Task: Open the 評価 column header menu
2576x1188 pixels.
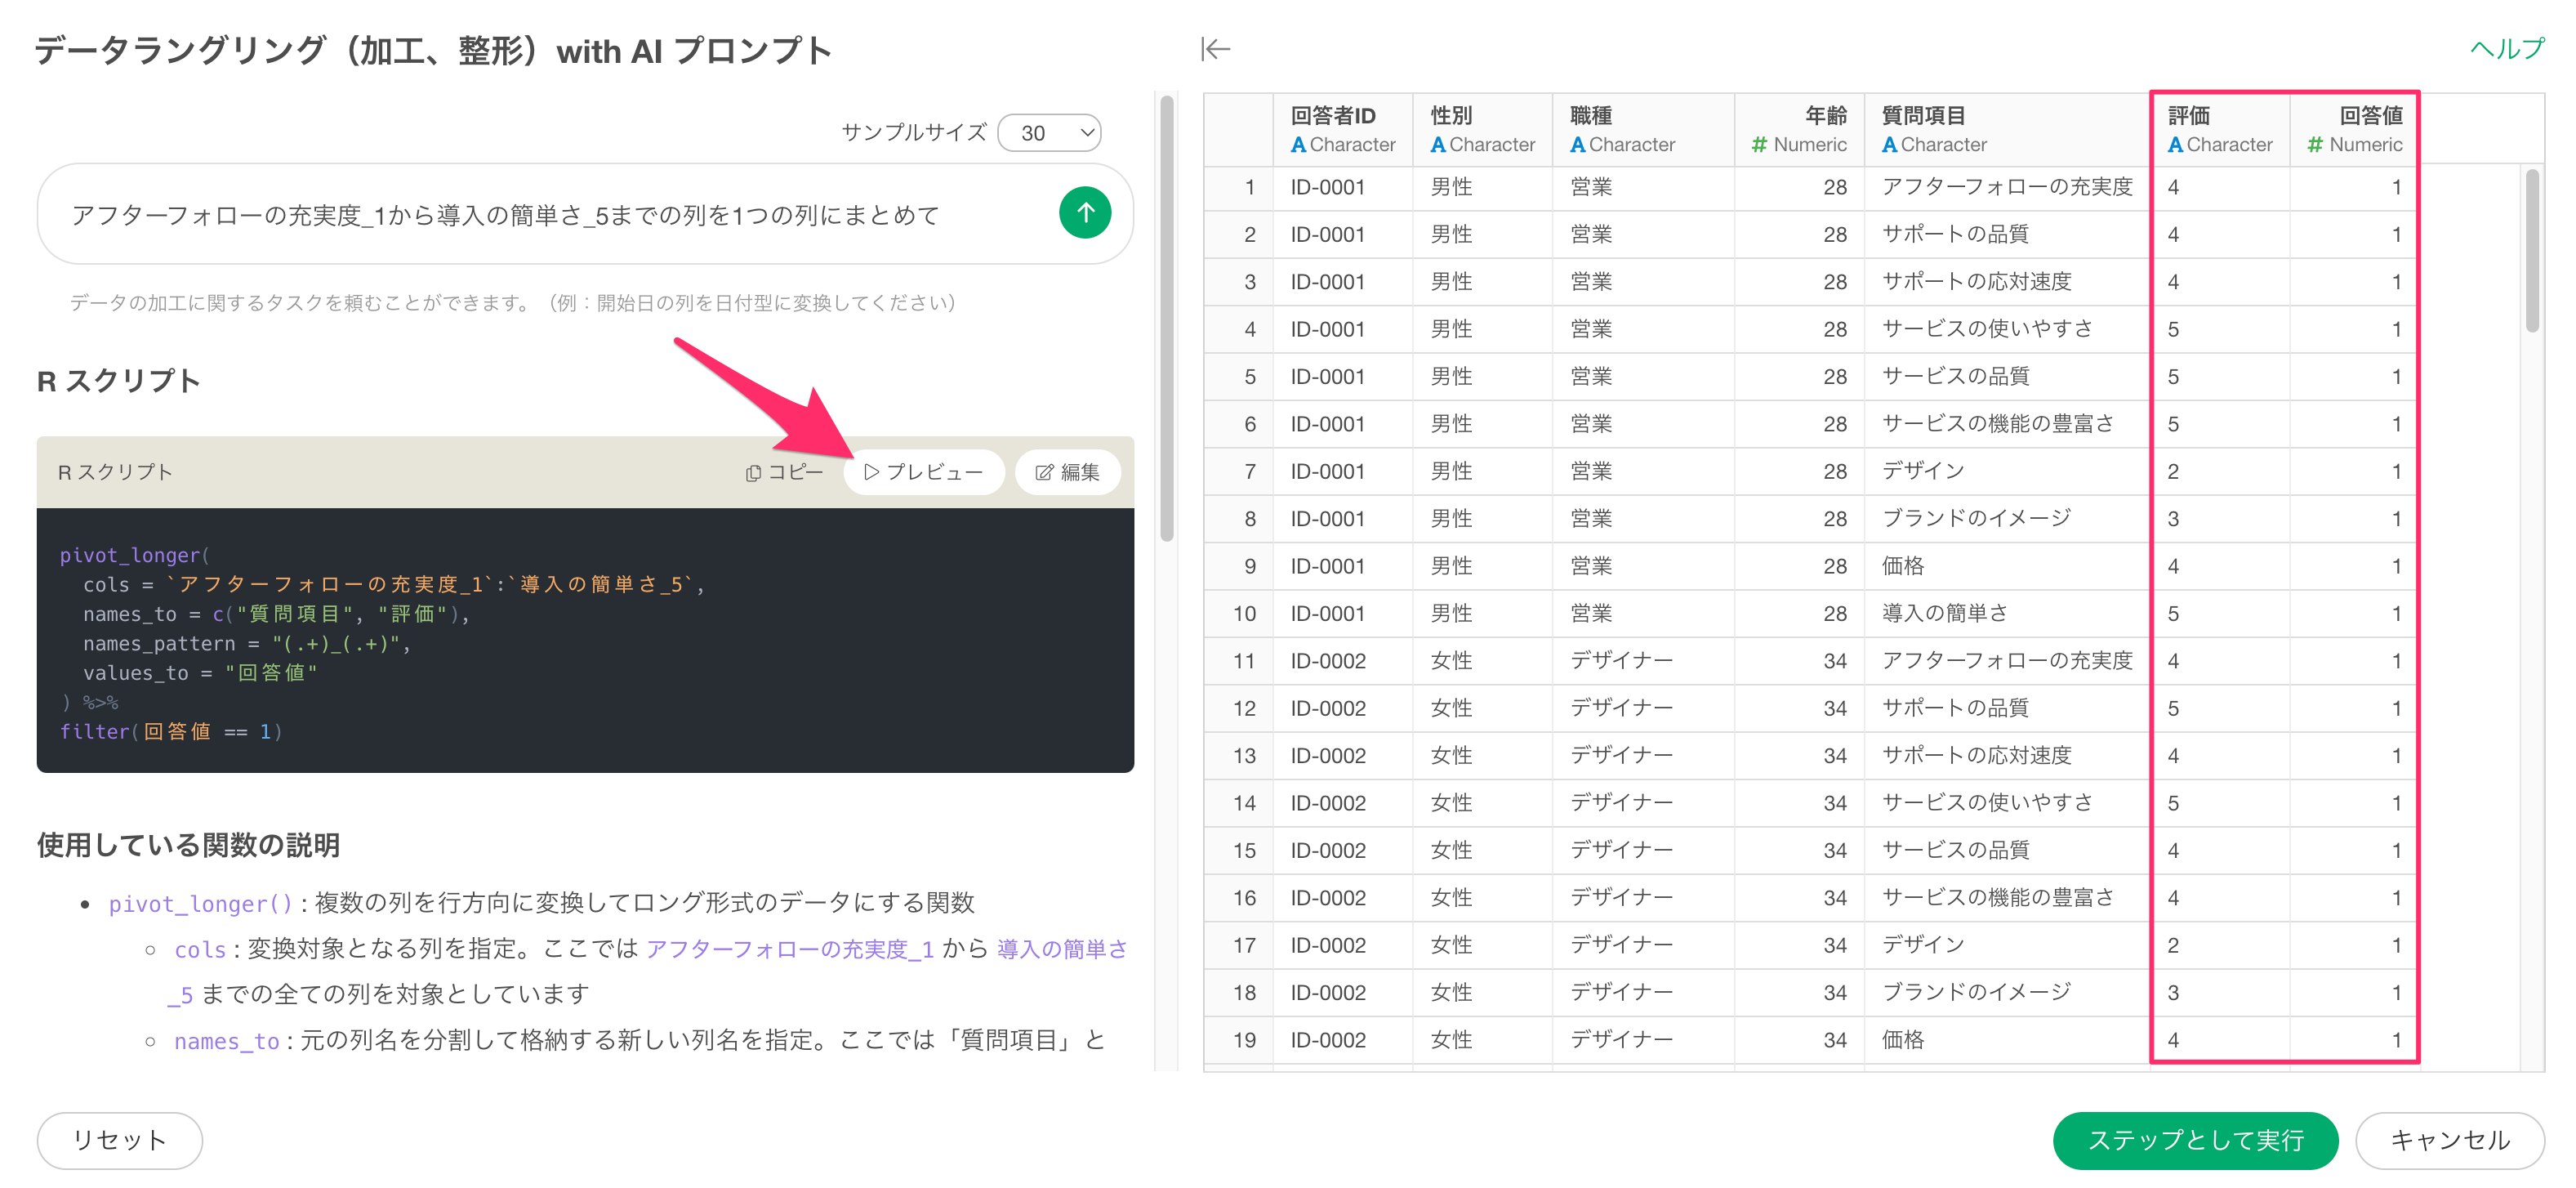Action: 2188,116
